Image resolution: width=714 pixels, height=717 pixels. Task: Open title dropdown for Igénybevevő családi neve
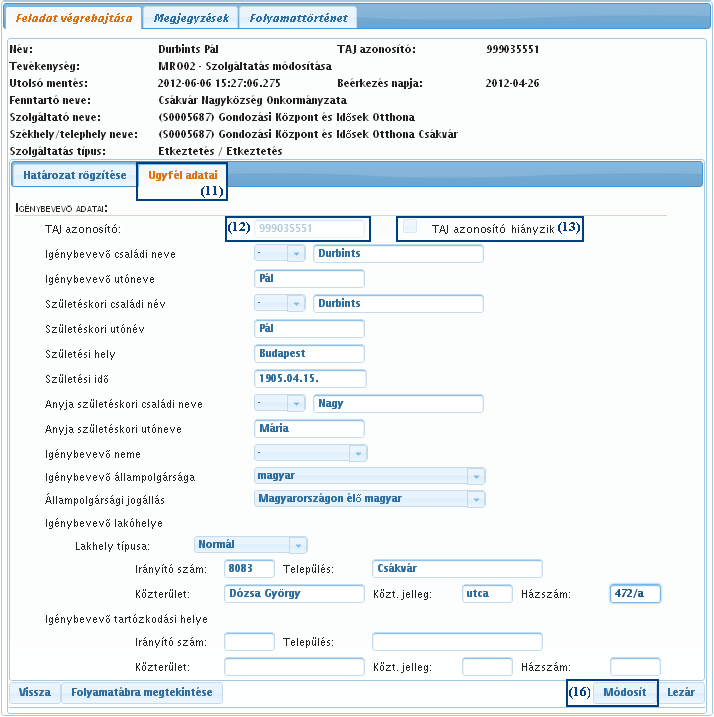(280, 253)
